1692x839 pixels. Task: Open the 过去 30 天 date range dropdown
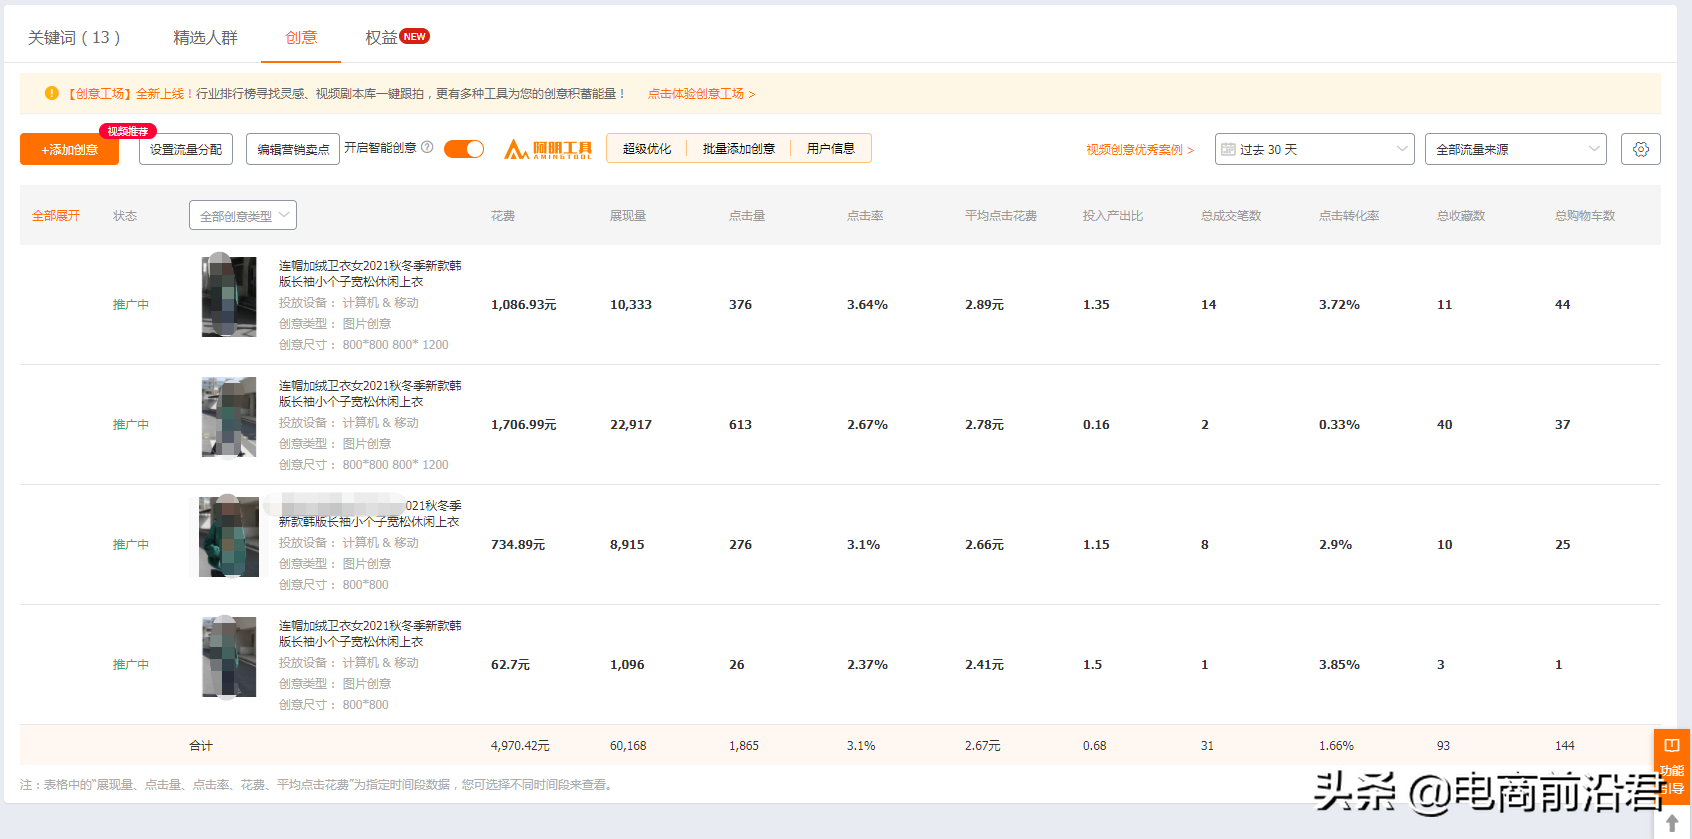[x=1314, y=149]
